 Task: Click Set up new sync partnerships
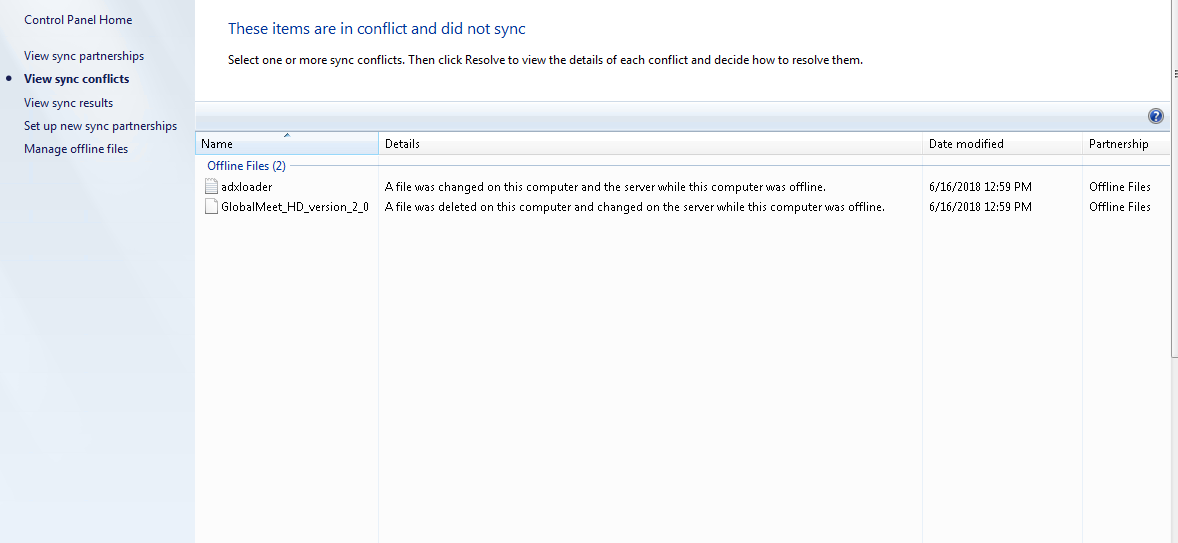pos(100,126)
